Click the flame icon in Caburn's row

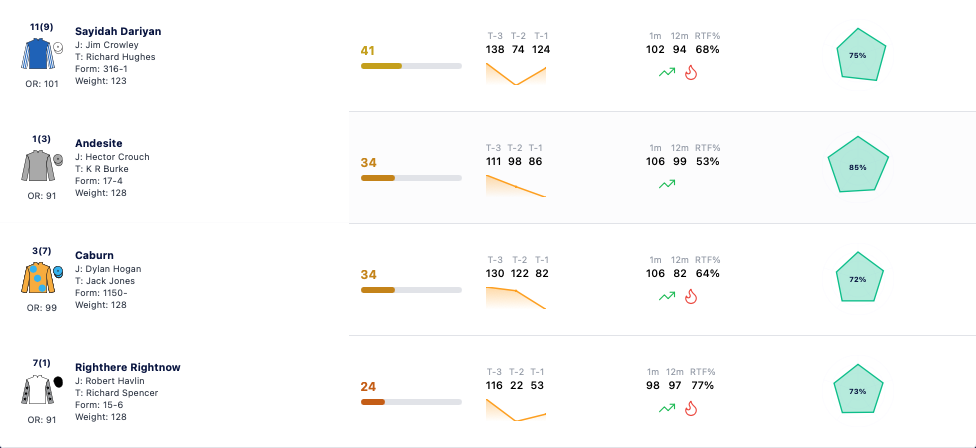690,296
